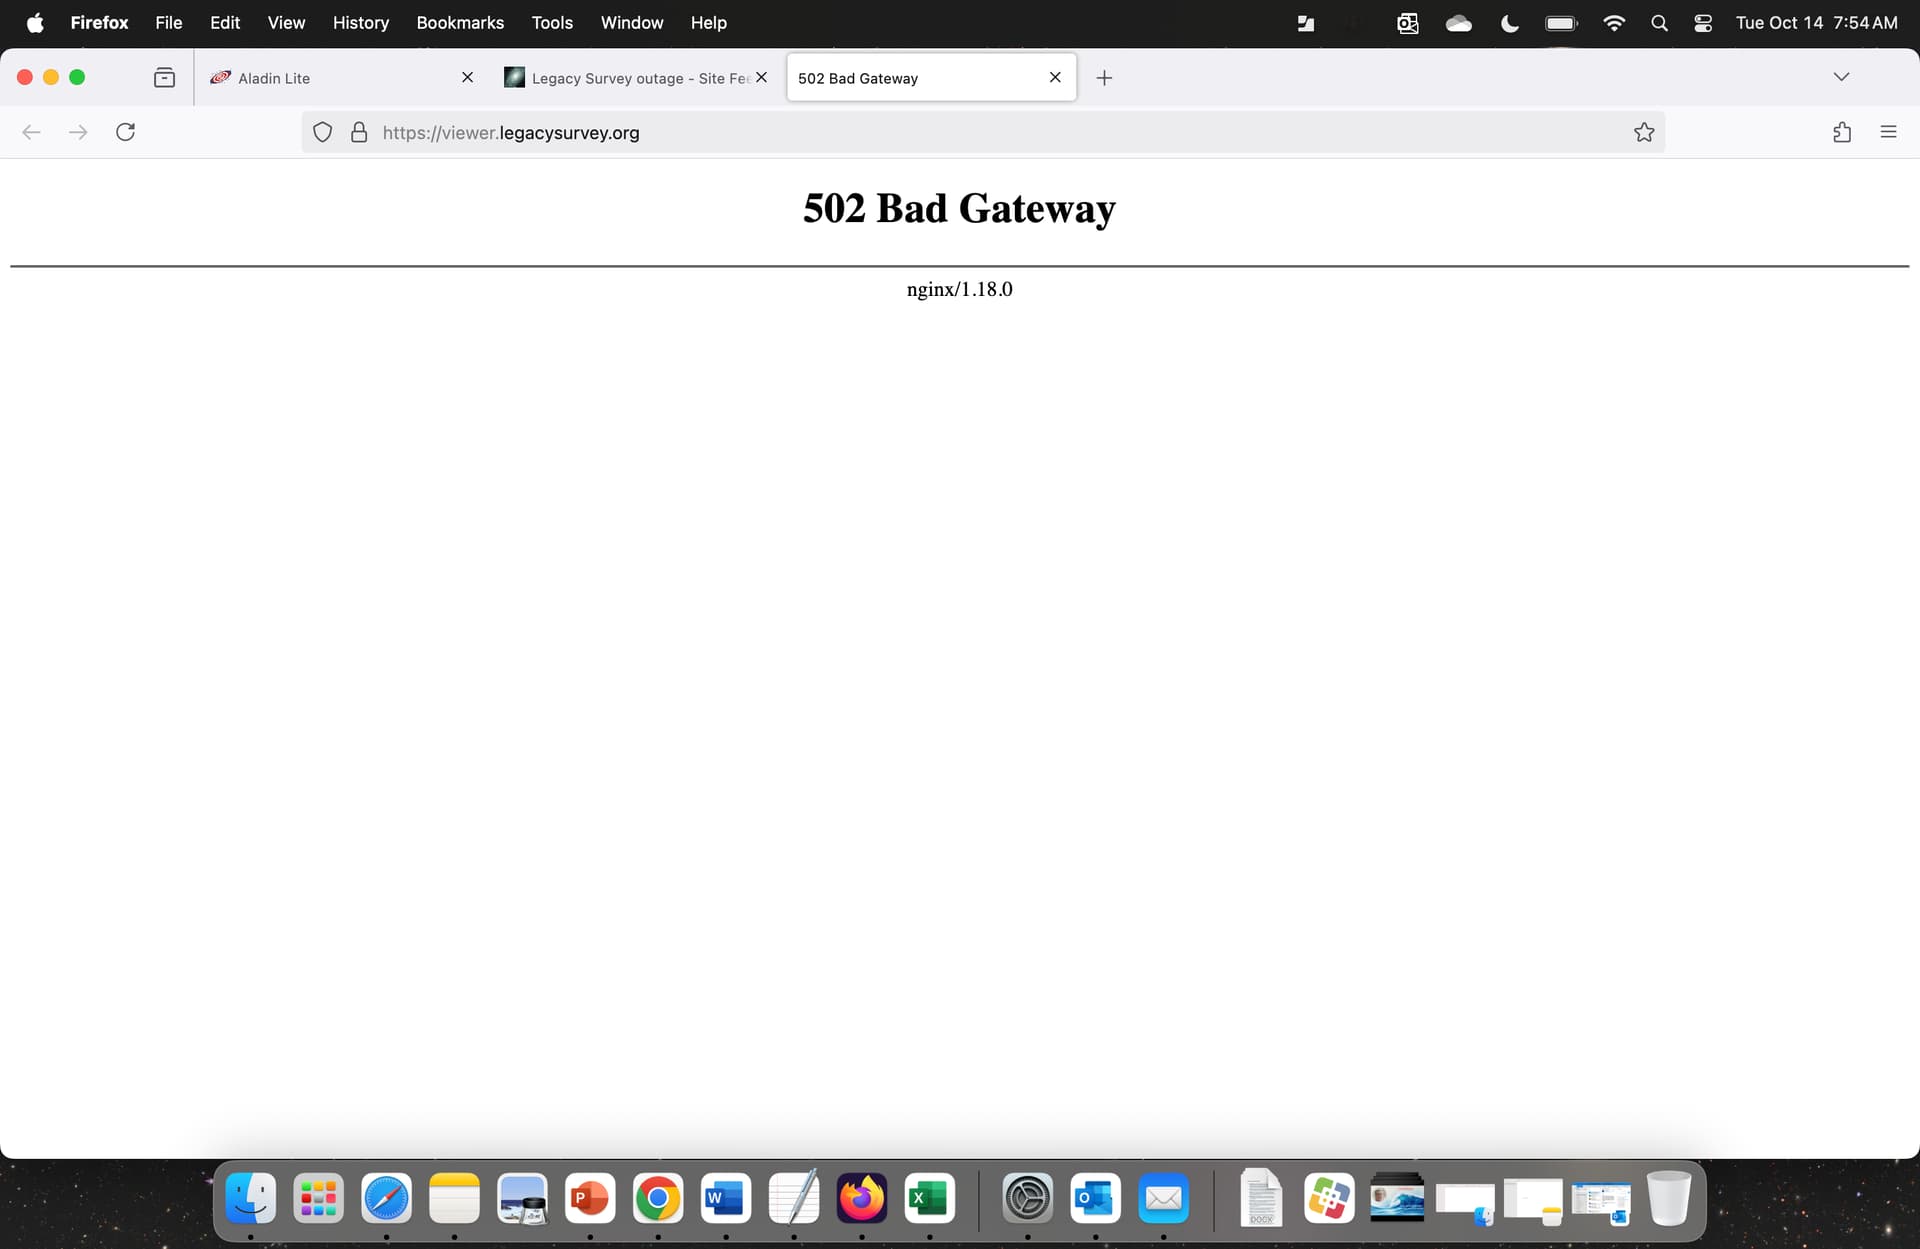This screenshot has height=1249, width=1920.
Task: Close the 502 Bad Gateway tab
Action: (1055, 77)
